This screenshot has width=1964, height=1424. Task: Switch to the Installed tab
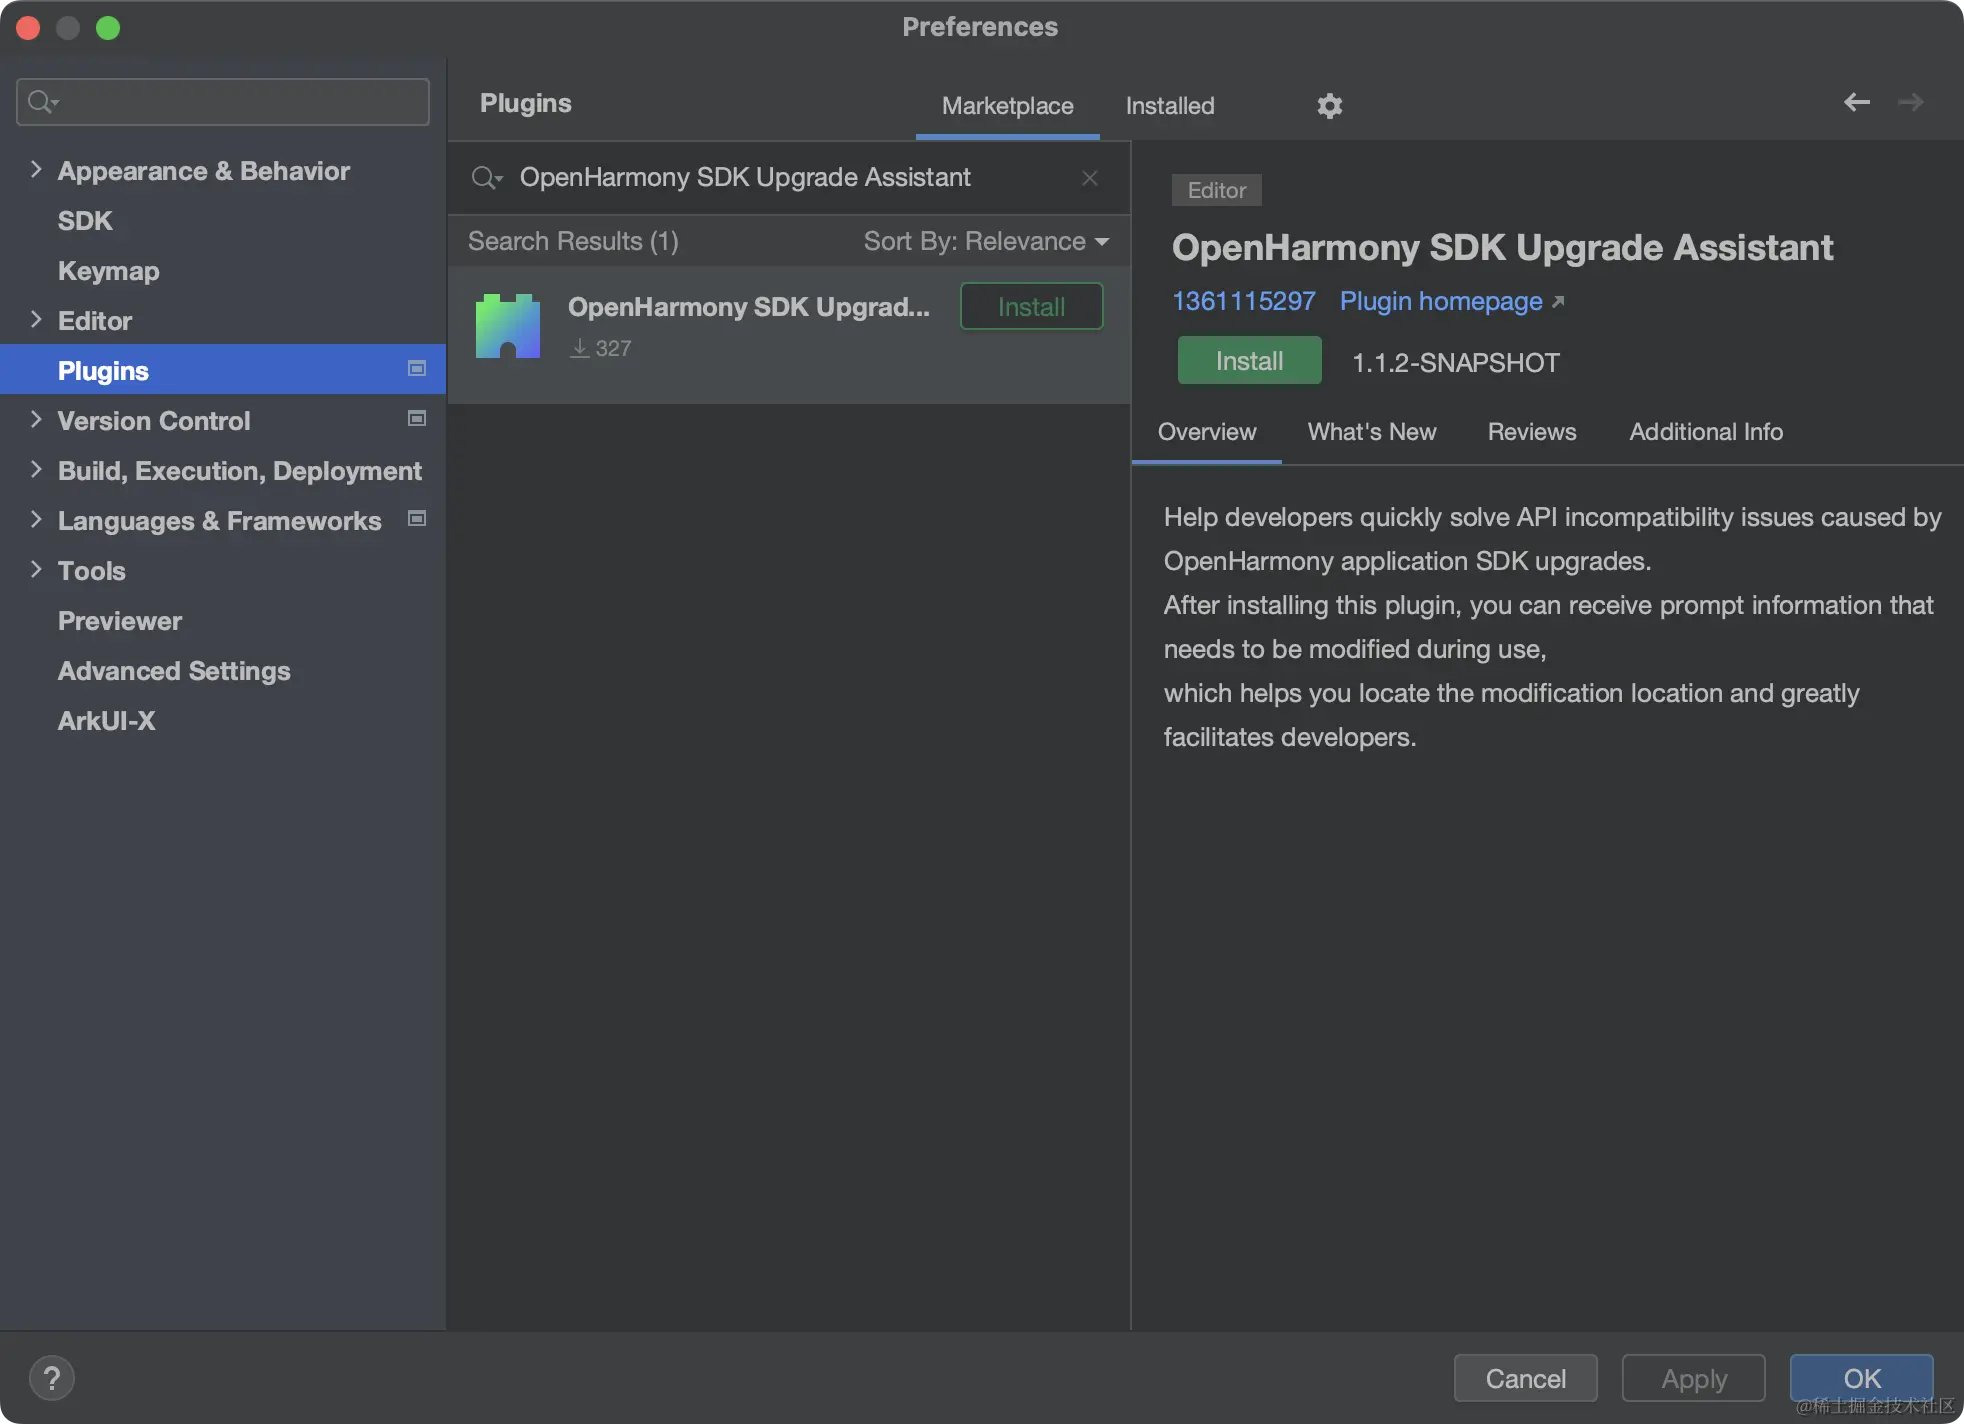coord(1169,106)
